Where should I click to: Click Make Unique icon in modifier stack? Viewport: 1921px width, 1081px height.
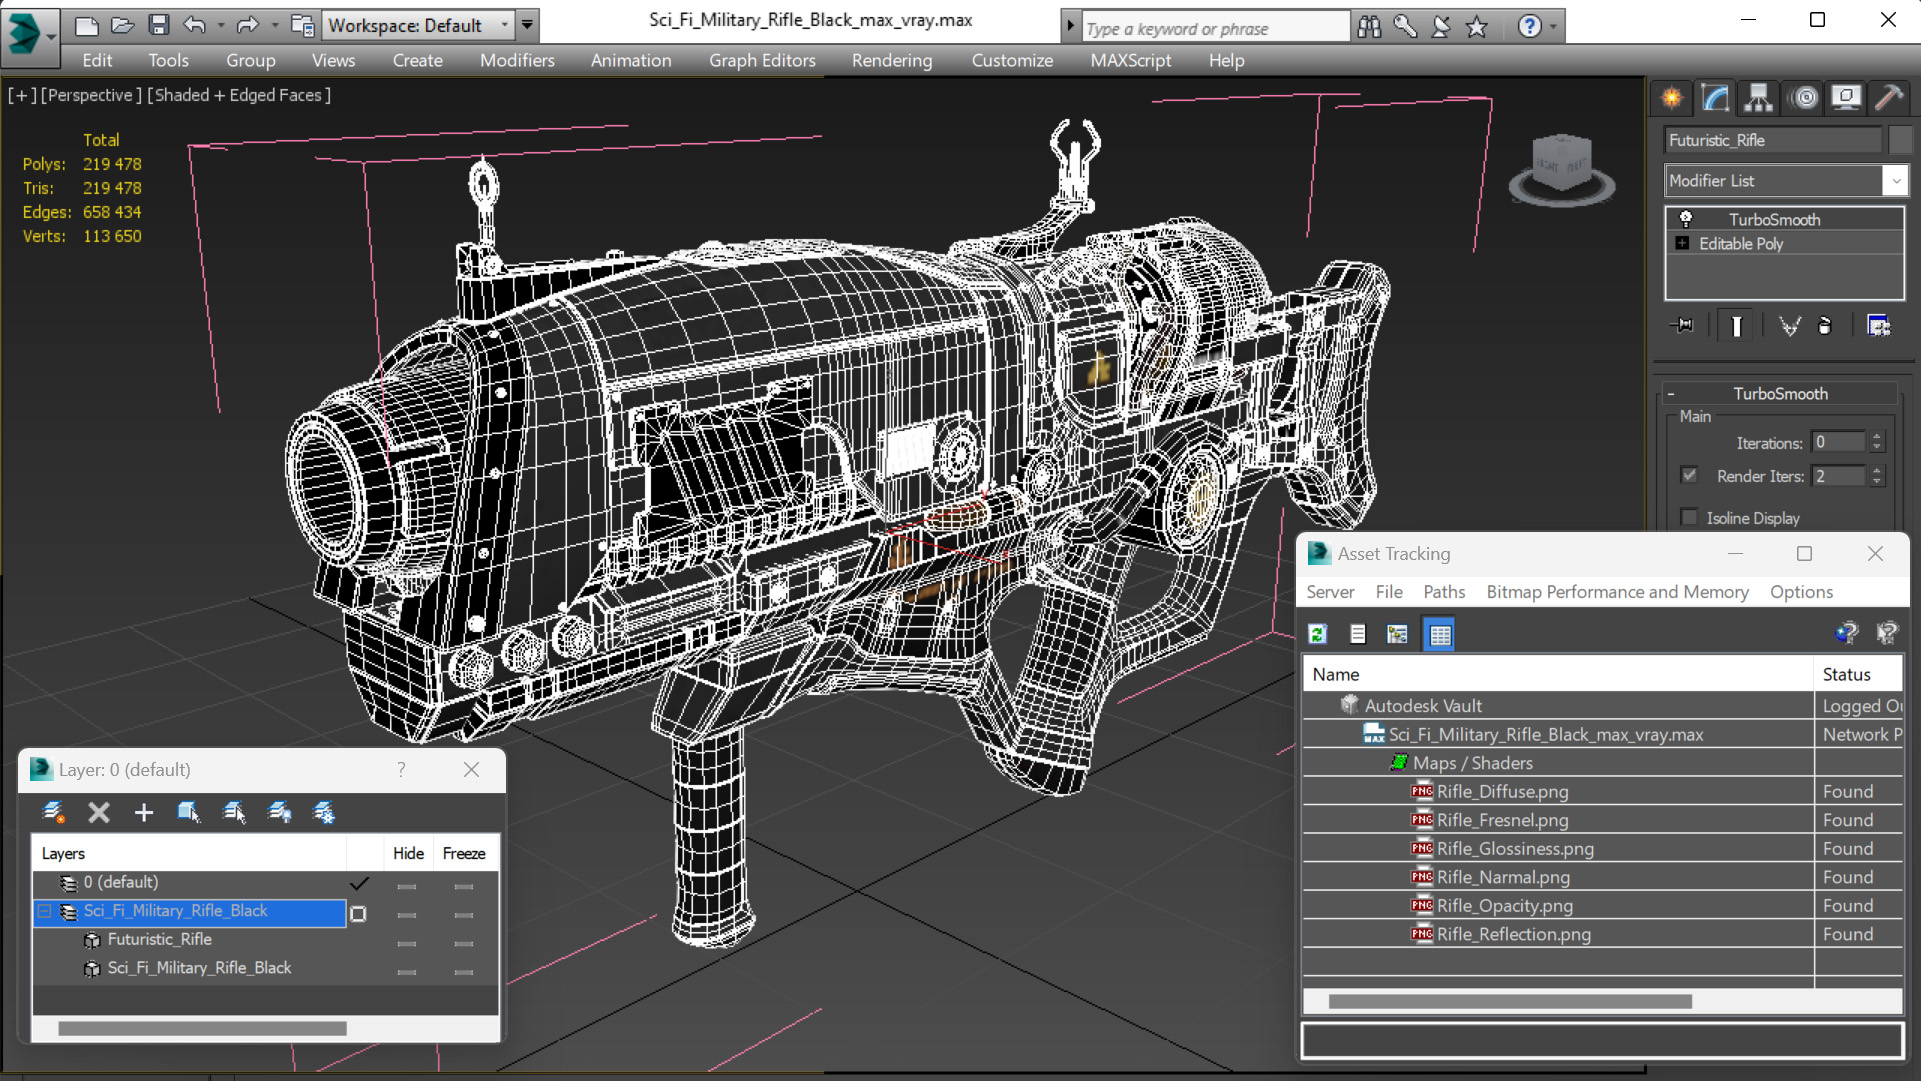pyautogui.click(x=1789, y=326)
